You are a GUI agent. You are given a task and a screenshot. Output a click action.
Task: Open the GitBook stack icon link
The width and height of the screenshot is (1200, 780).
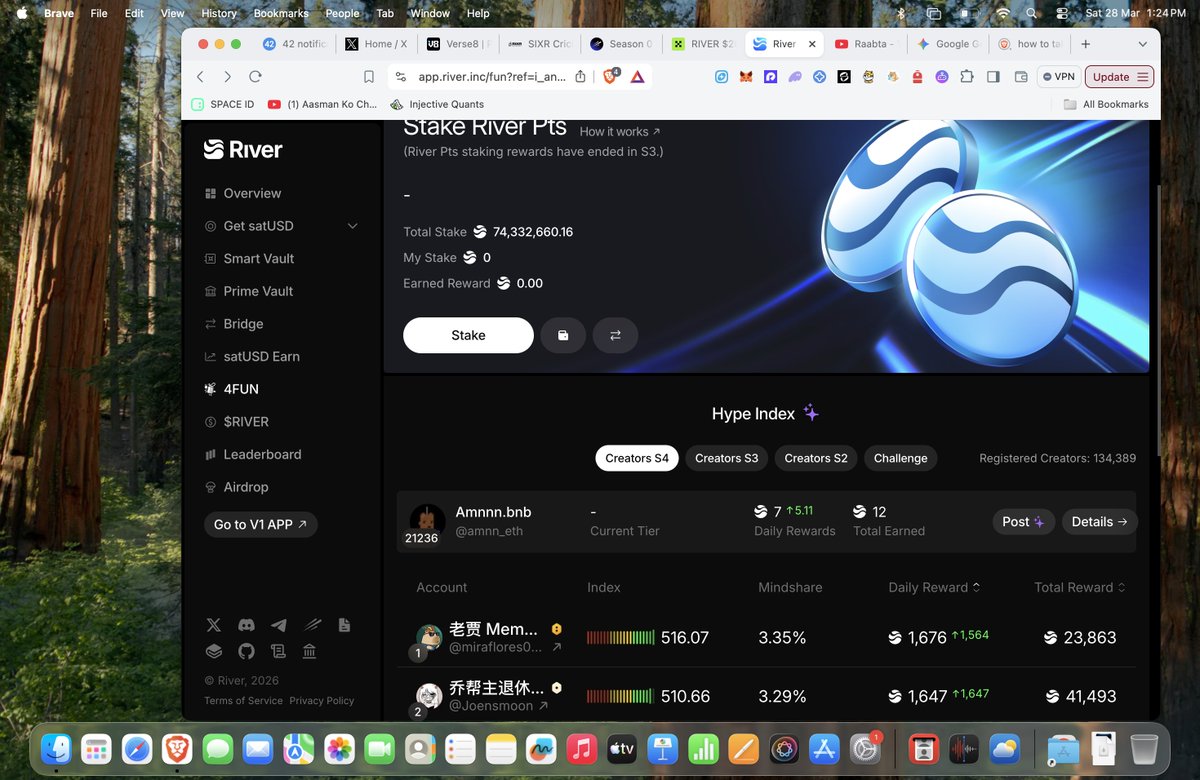click(213, 651)
